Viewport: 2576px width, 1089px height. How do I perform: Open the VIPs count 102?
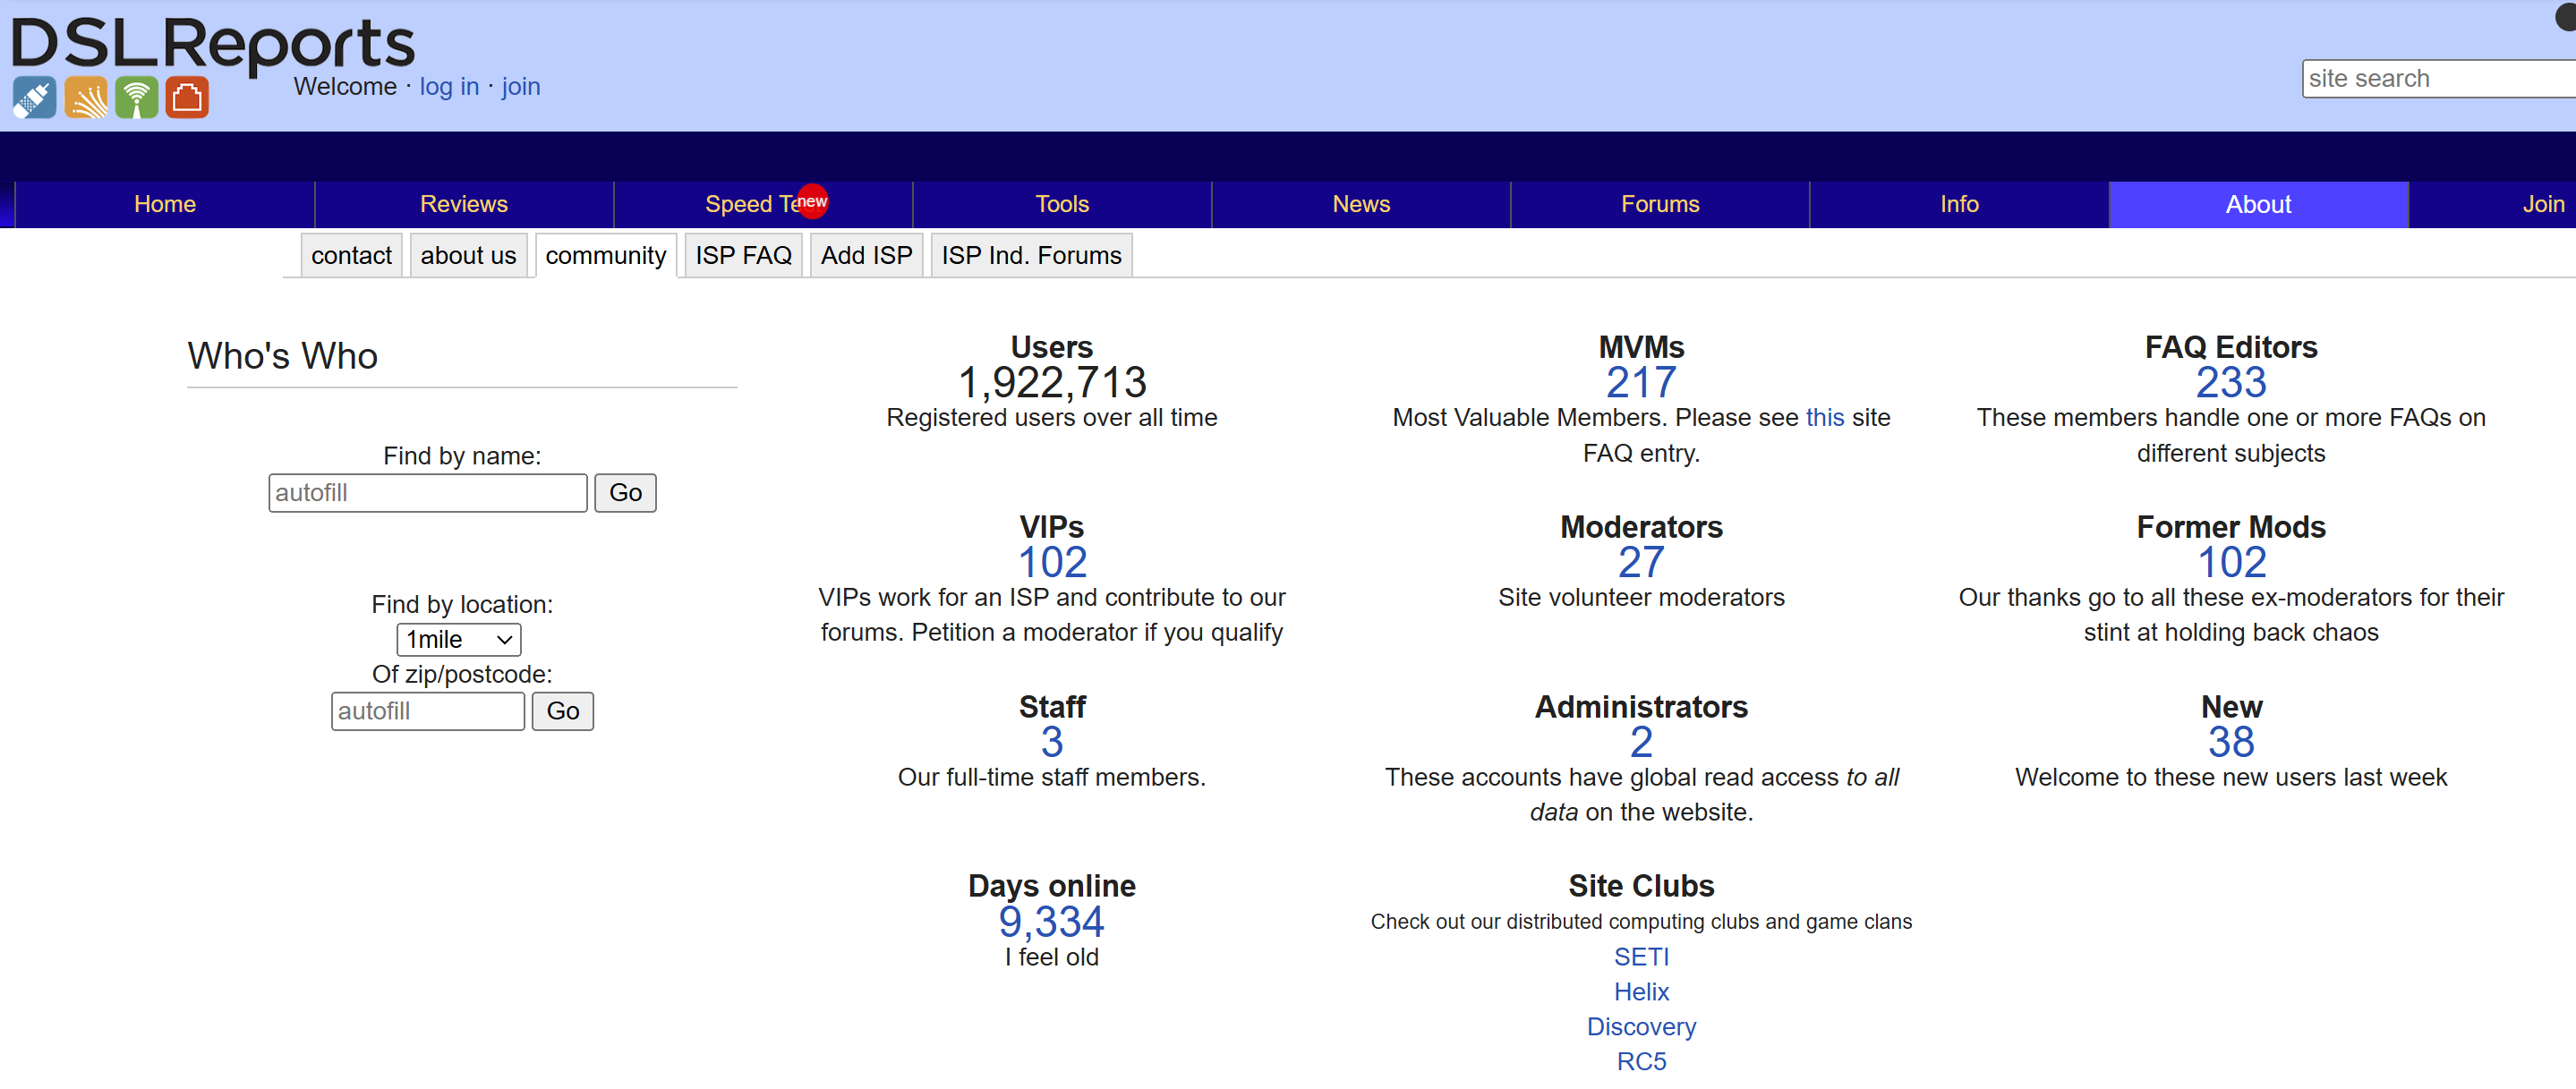[x=1052, y=562]
